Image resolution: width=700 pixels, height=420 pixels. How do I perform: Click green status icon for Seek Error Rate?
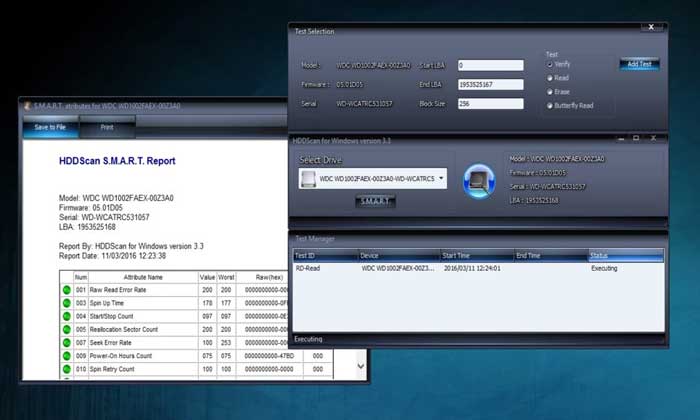click(66, 341)
